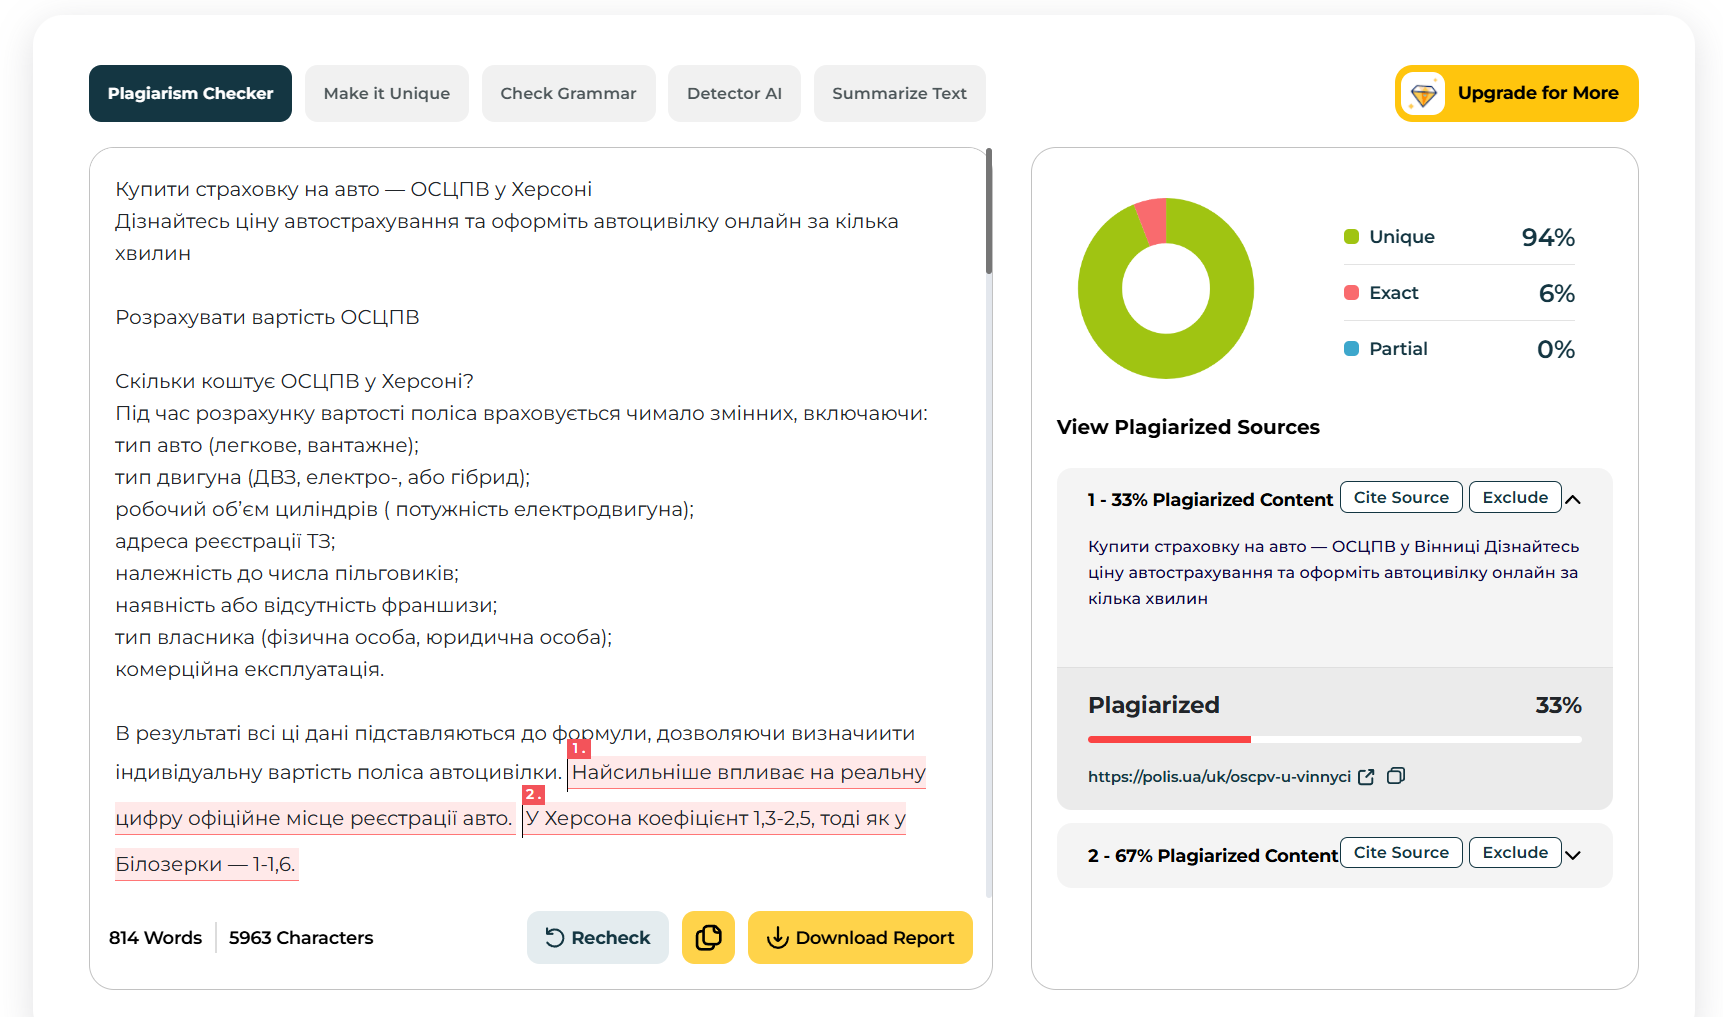Click highlighted sentence starting 'Найсильніше впливає'
This screenshot has width=1723, height=1017.
(x=748, y=772)
